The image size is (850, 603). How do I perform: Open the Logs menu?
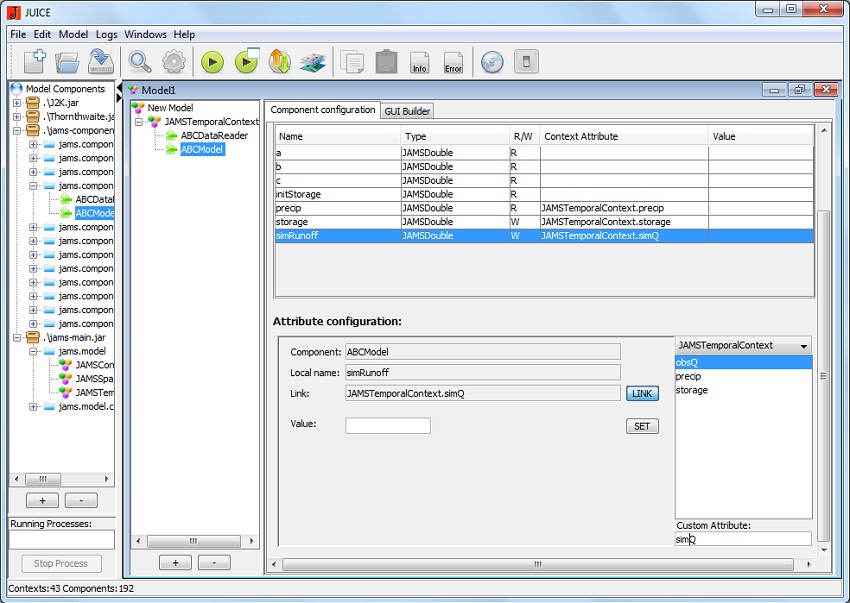[106, 34]
